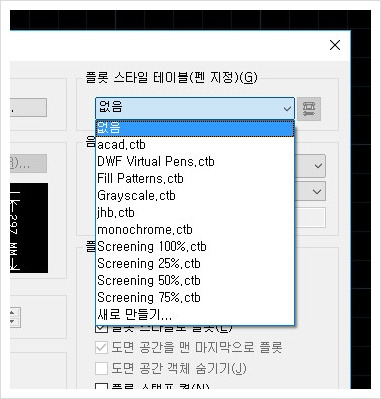Click the paper preview thumbnail showing 297 MM
This screenshot has height=399, width=381.
(29, 228)
